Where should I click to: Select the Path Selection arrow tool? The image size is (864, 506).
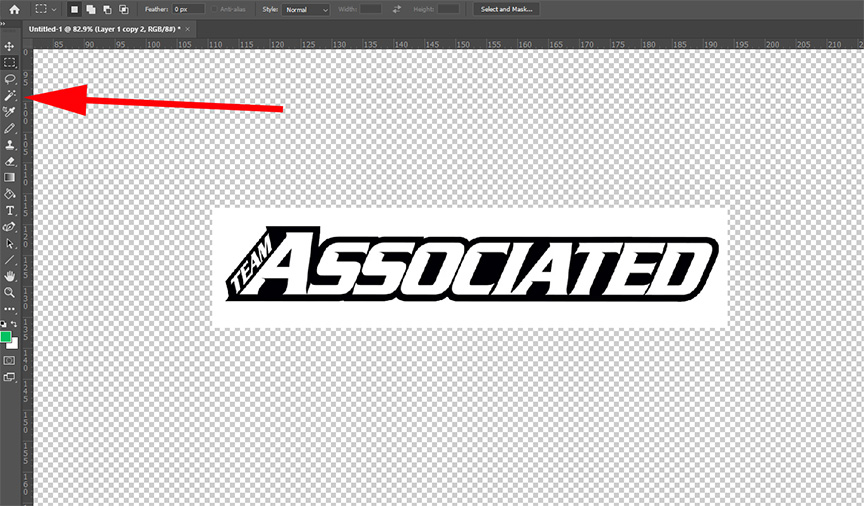[x=9, y=244]
